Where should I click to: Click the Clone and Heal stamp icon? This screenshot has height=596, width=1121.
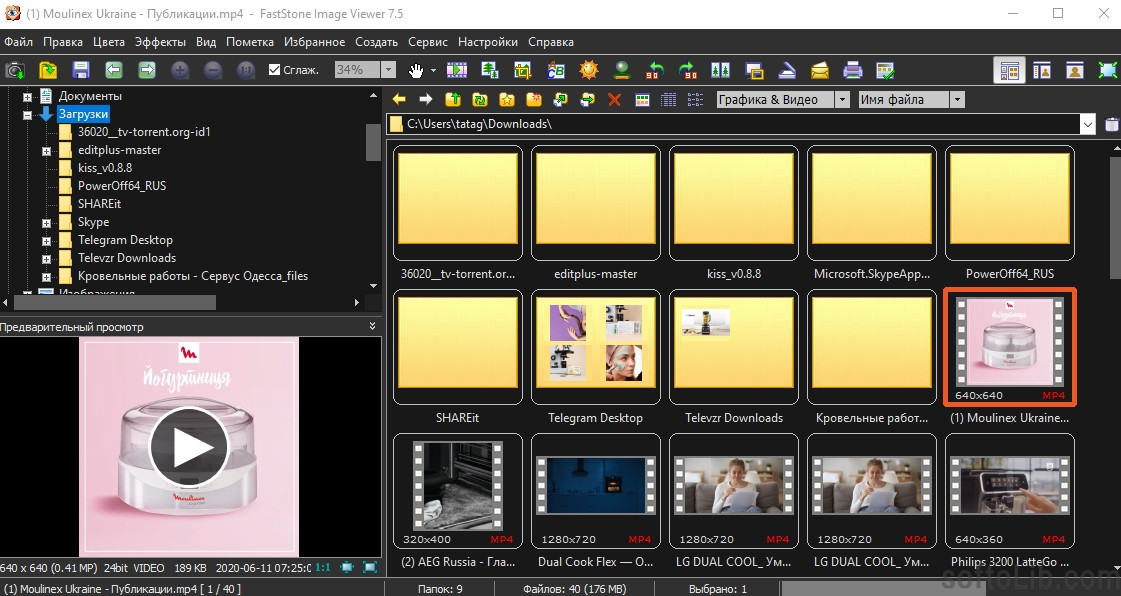point(621,70)
